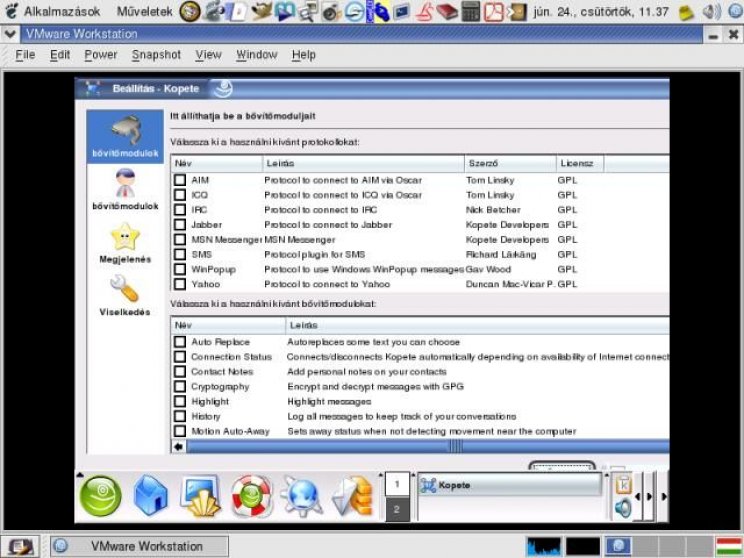Open the Window menu
744x558 pixels.
click(x=257, y=55)
